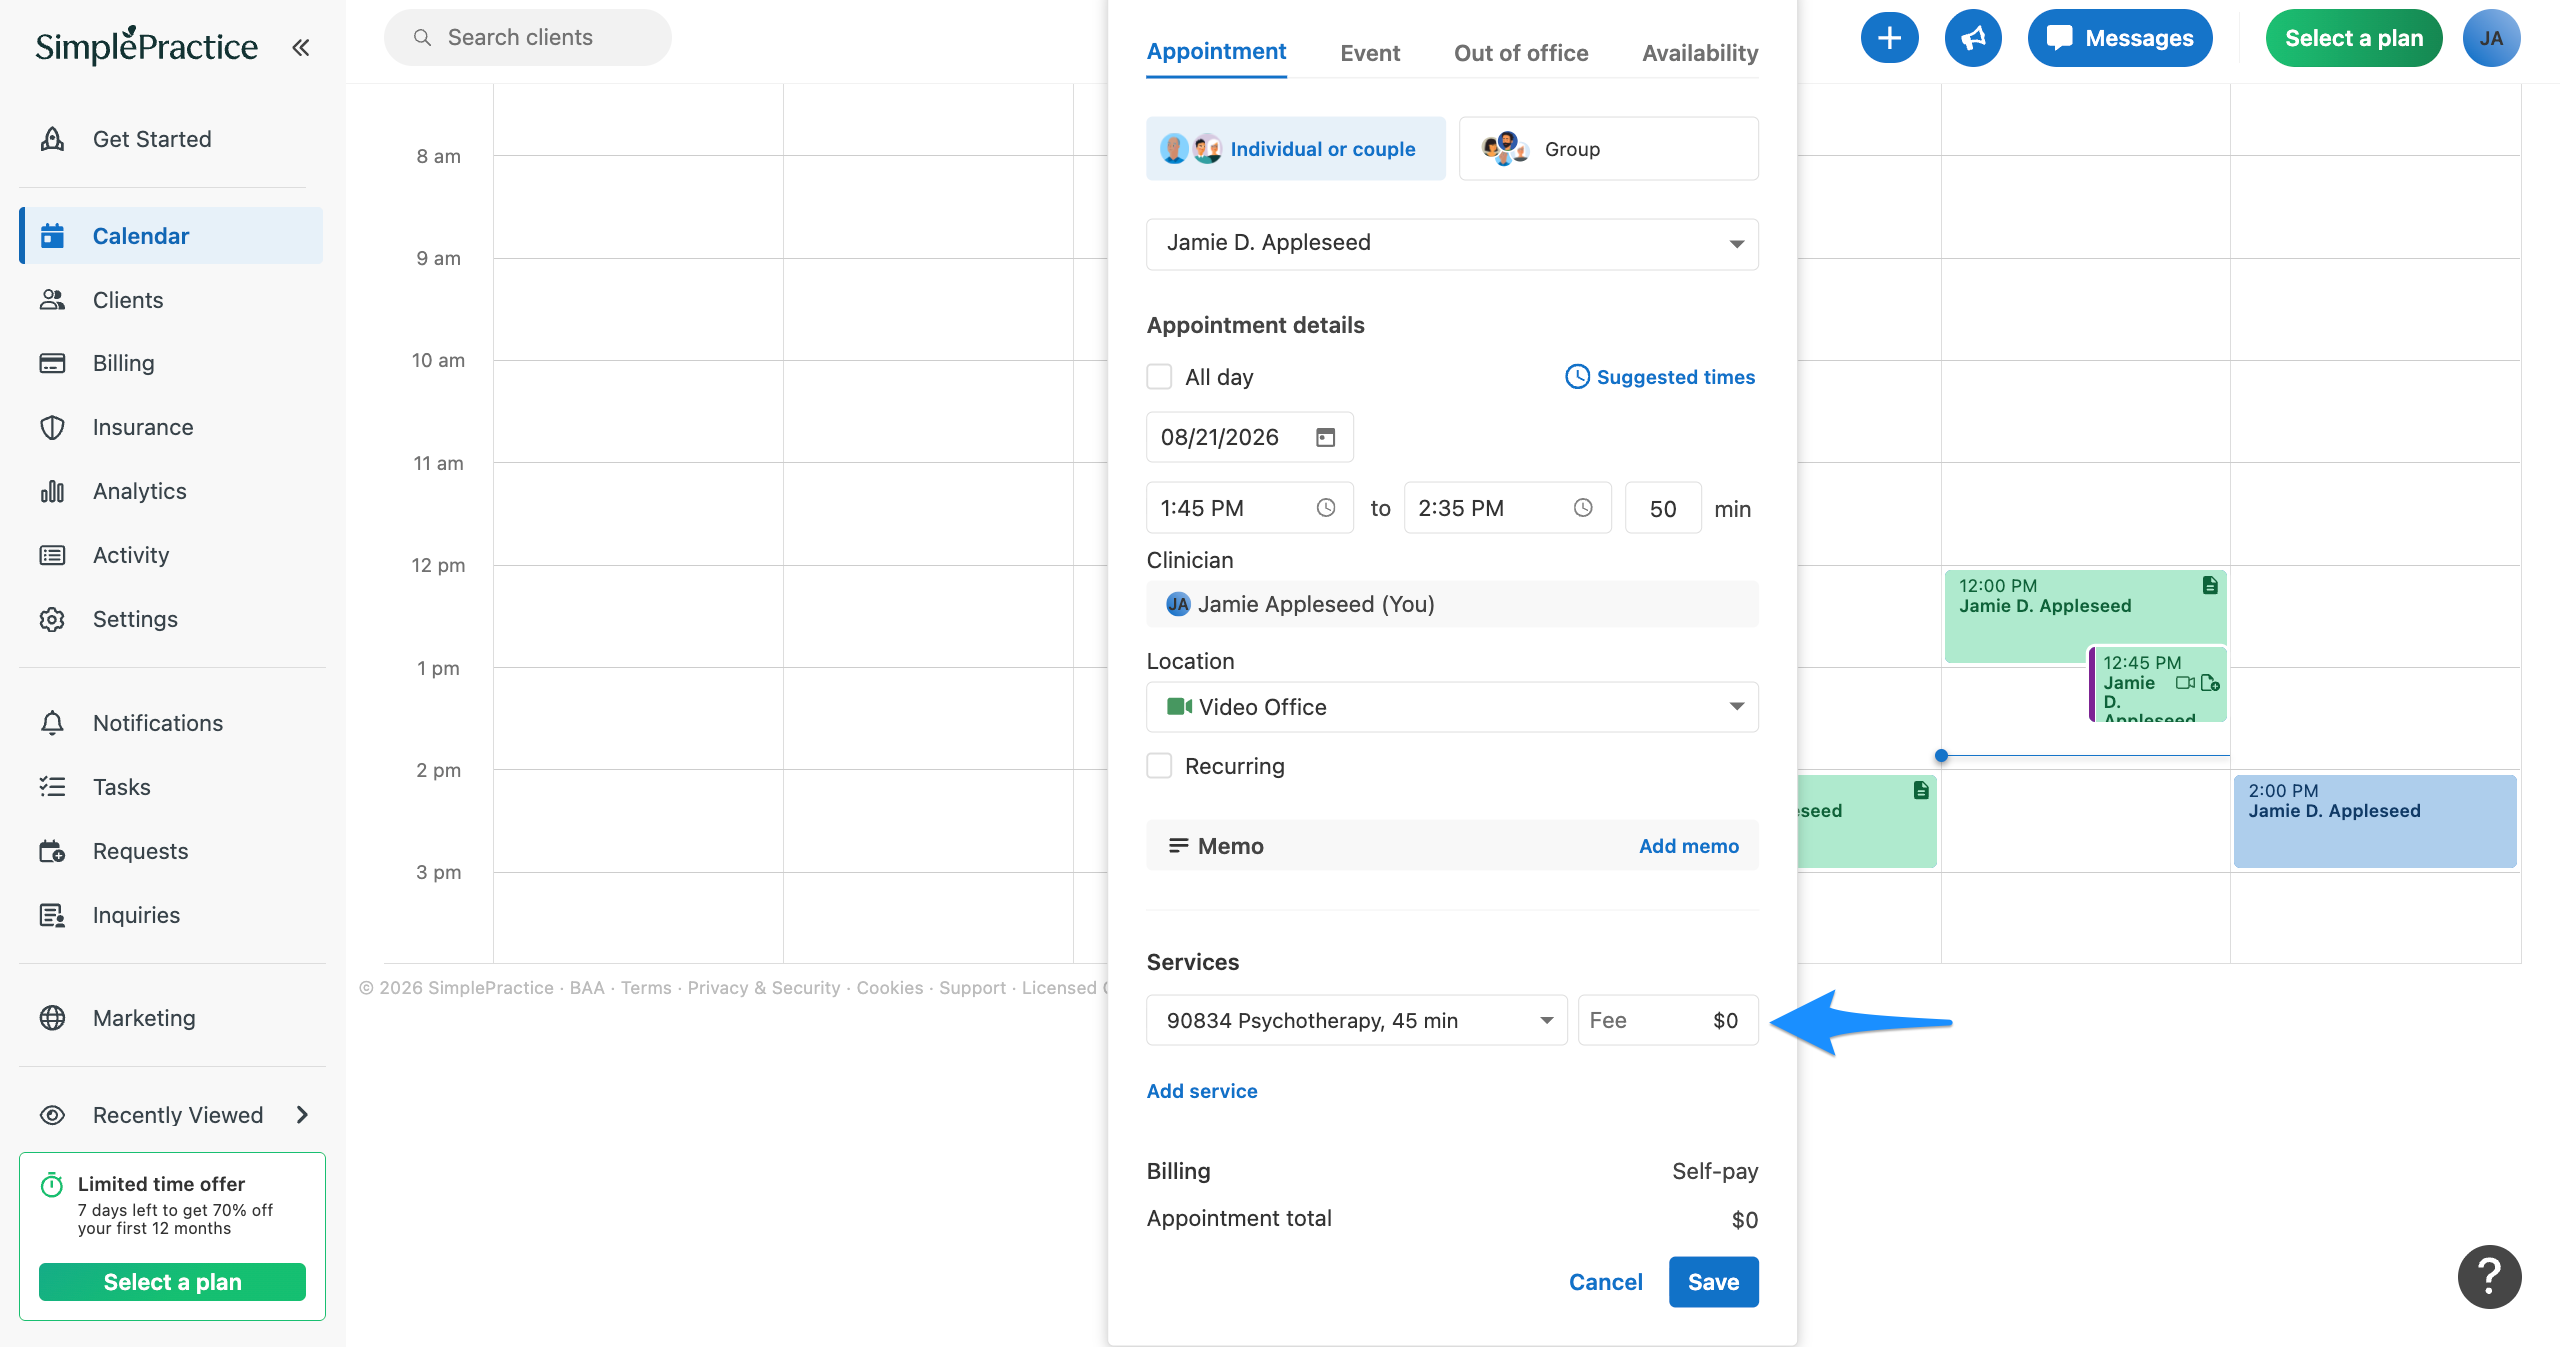Click the Search clients field
Screen dimensions: 2560x1347
click(x=527, y=38)
